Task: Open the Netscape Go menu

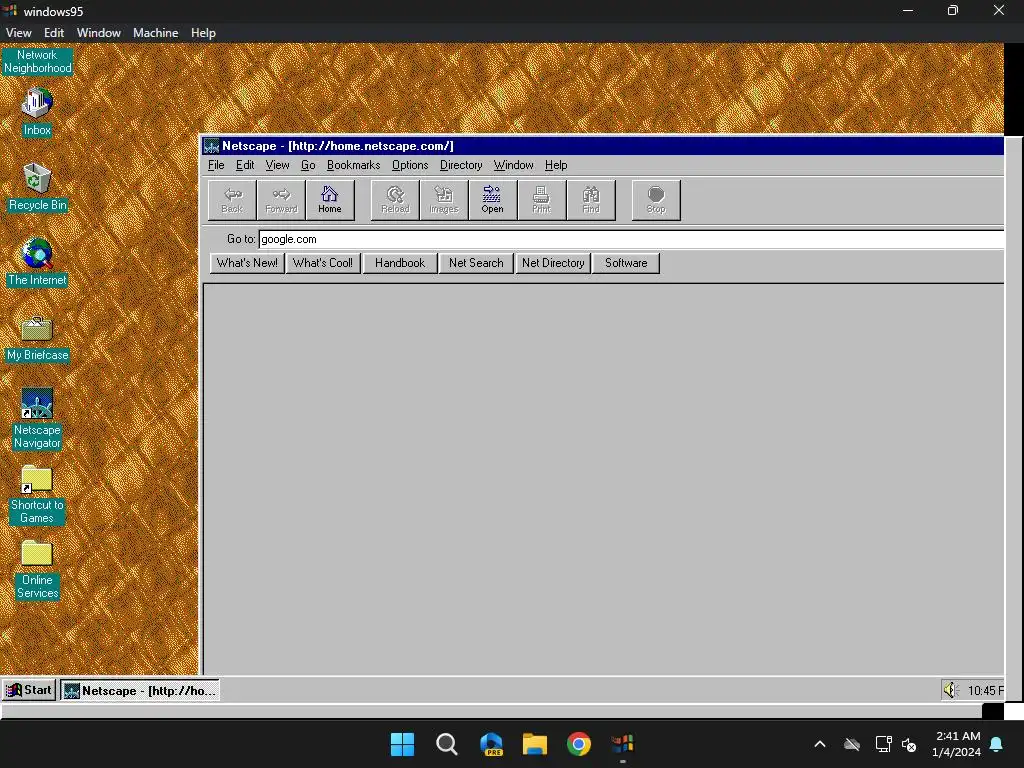Action: click(x=308, y=165)
